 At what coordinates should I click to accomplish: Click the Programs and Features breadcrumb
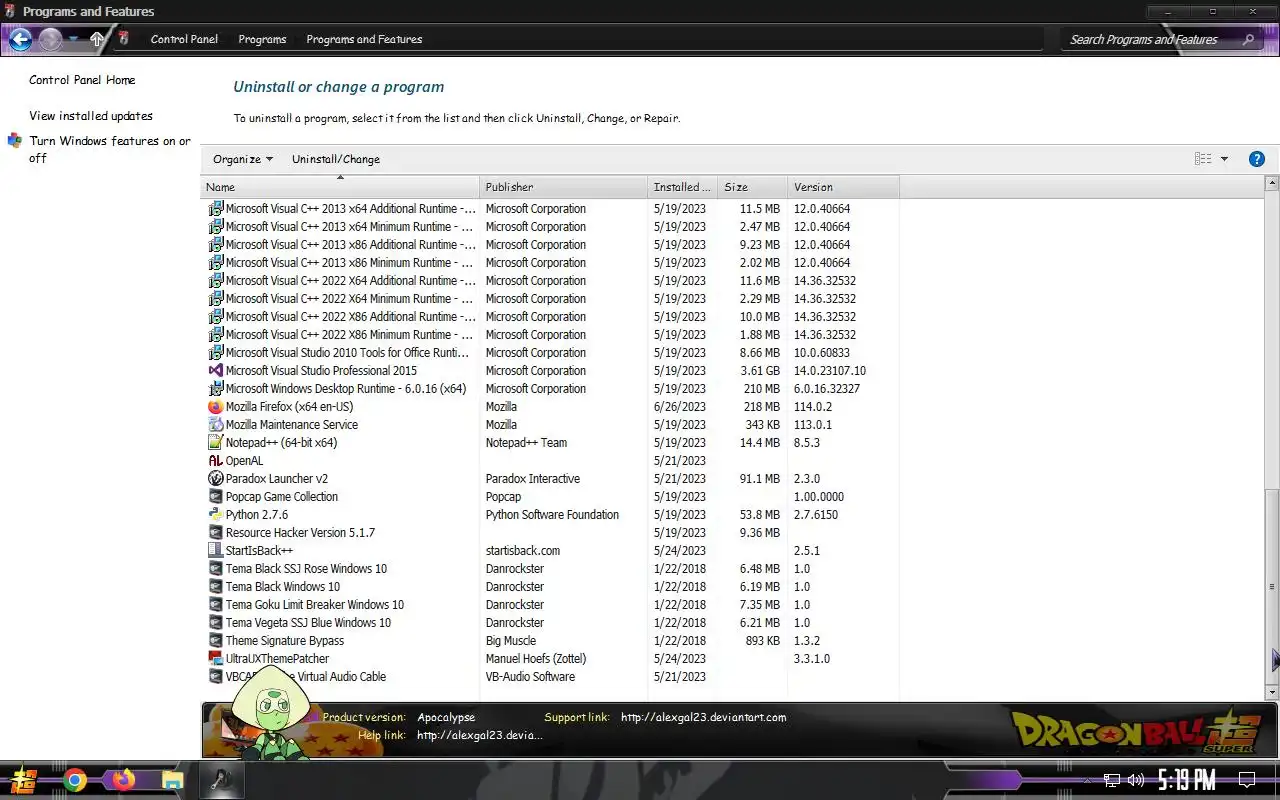tap(364, 39)
